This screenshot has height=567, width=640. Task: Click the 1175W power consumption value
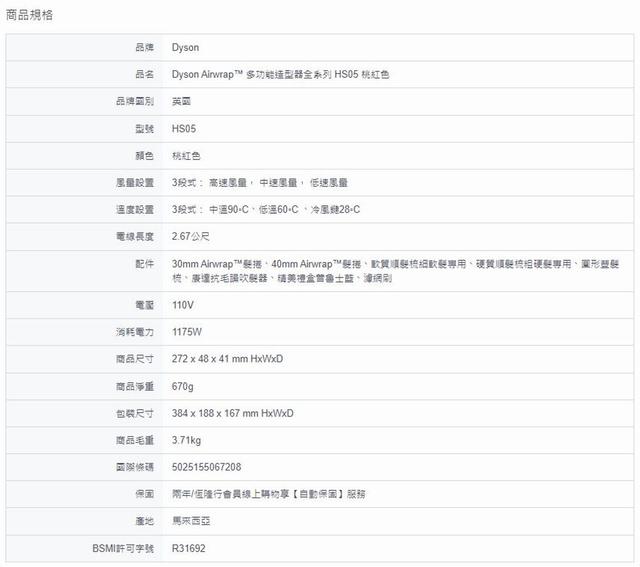[x=187, y=331]
